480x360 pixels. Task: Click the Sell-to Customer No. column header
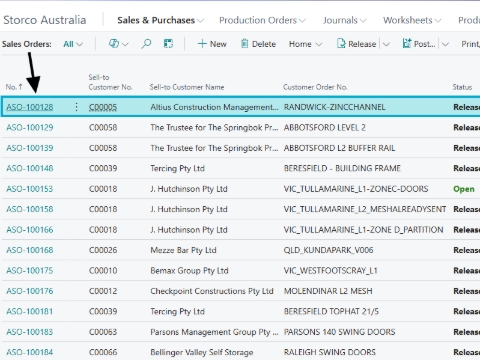(110, 82)
